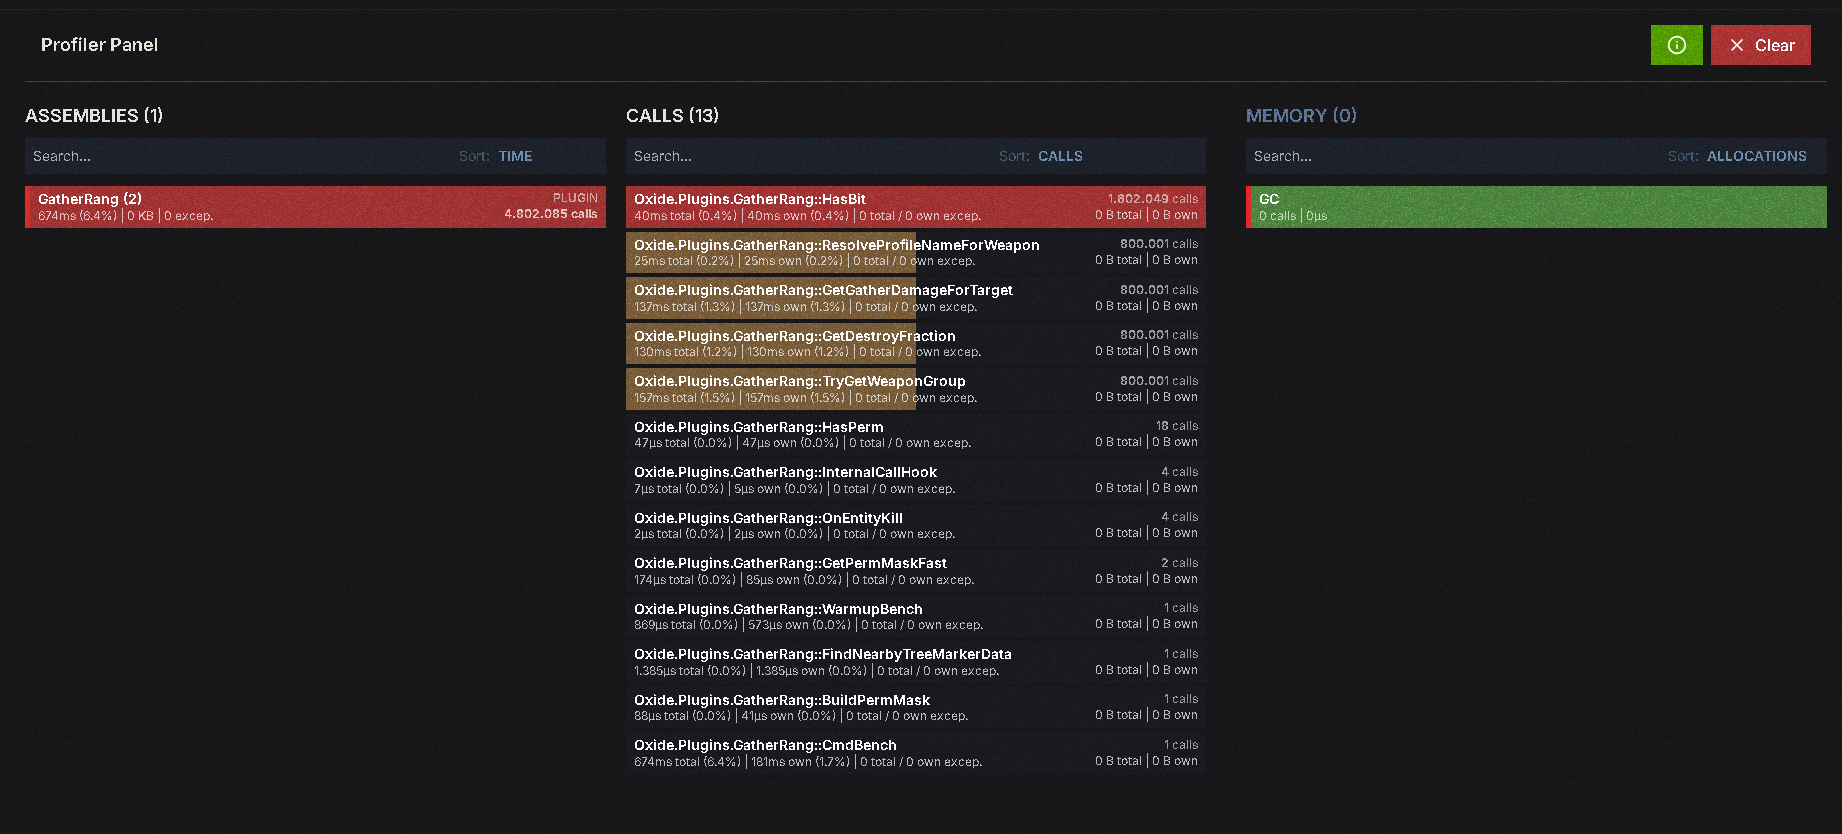The width and height of the screenshot is (1842, 834).
Task: Change Memory sort from ALLOCATIONS
Action: click(x=1756, y=156)
